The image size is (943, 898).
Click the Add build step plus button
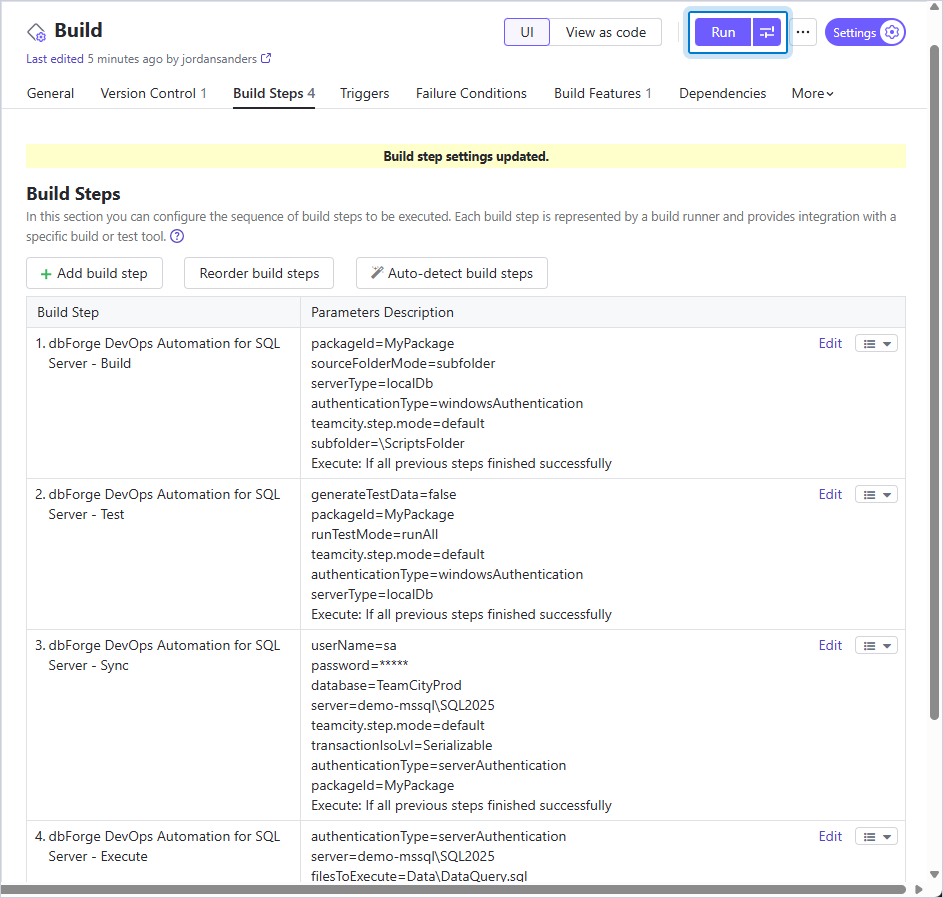tap(94, 273)
